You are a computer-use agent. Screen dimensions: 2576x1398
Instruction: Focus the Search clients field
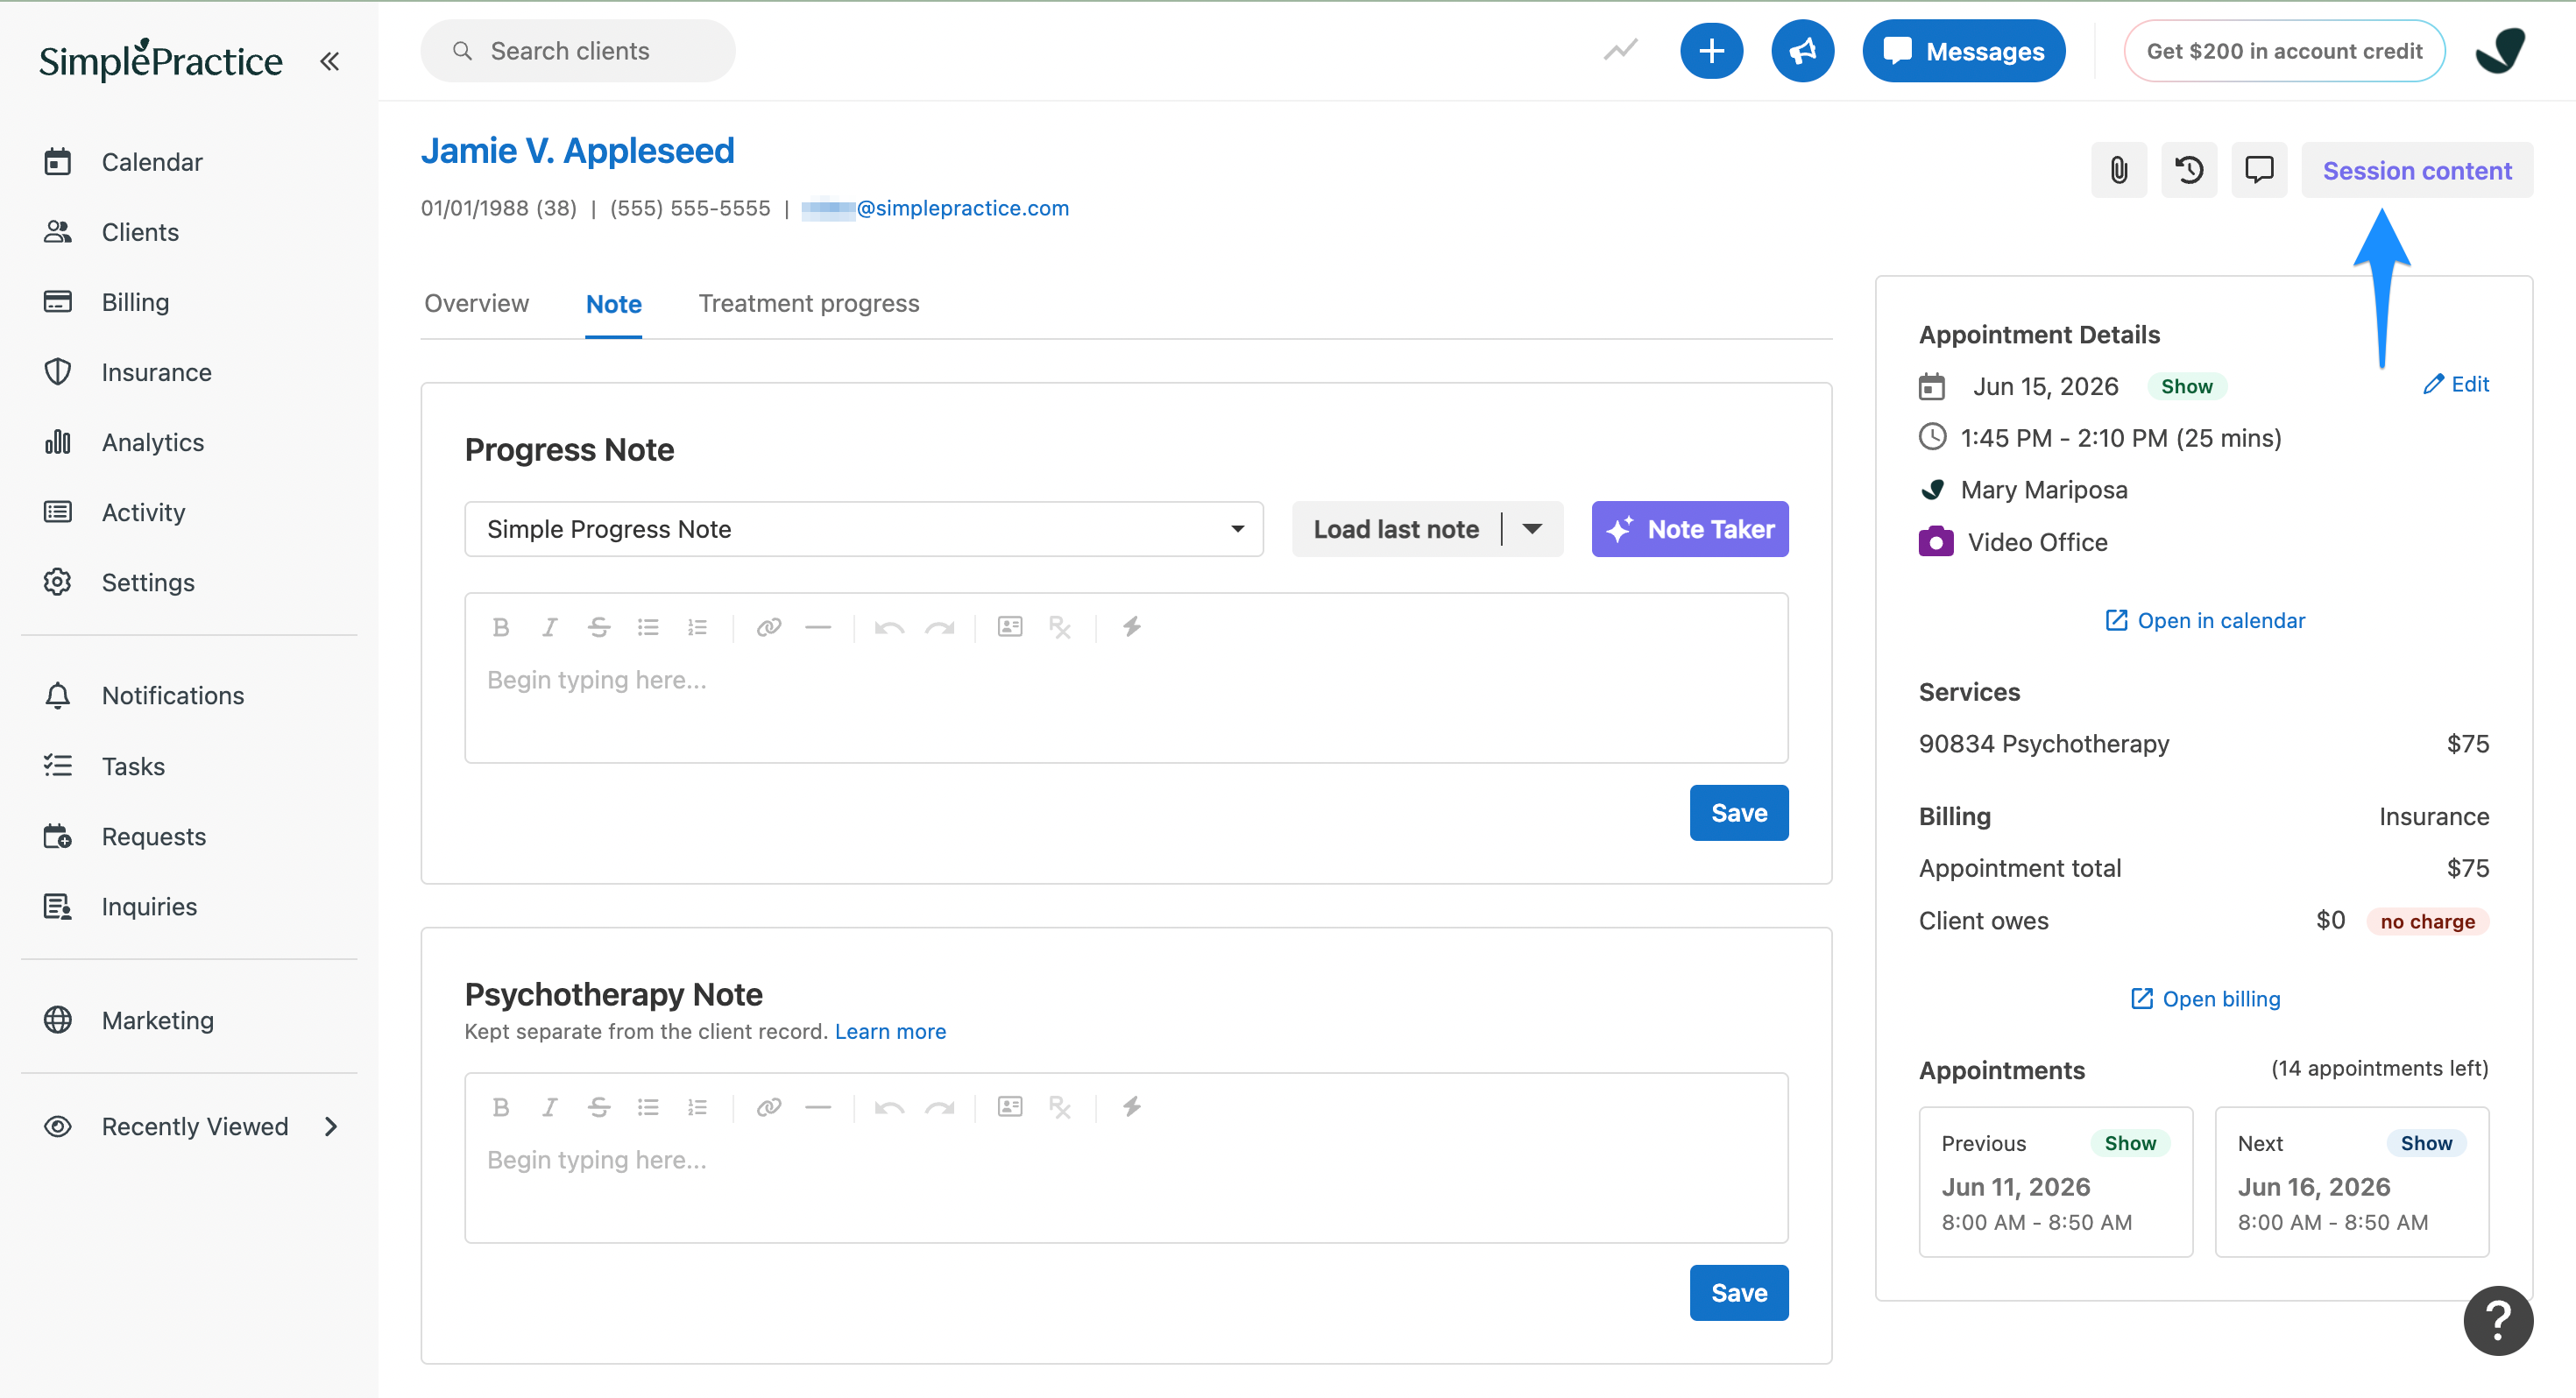pyautogui.click(x=578, y=51)
